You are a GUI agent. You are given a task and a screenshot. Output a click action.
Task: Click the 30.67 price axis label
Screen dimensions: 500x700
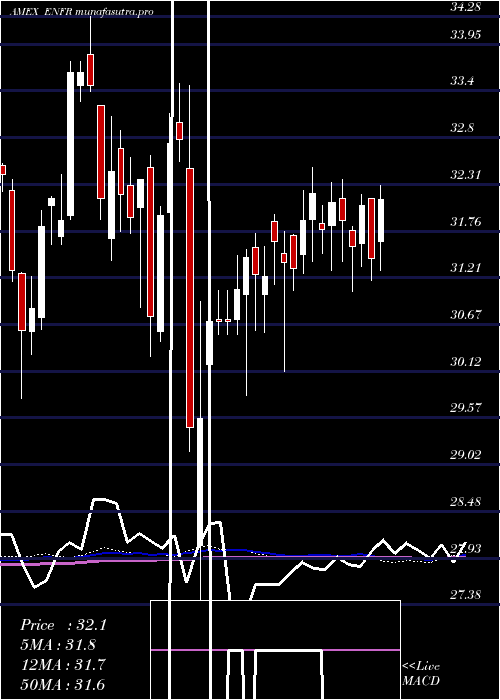(x=465, y=315)
